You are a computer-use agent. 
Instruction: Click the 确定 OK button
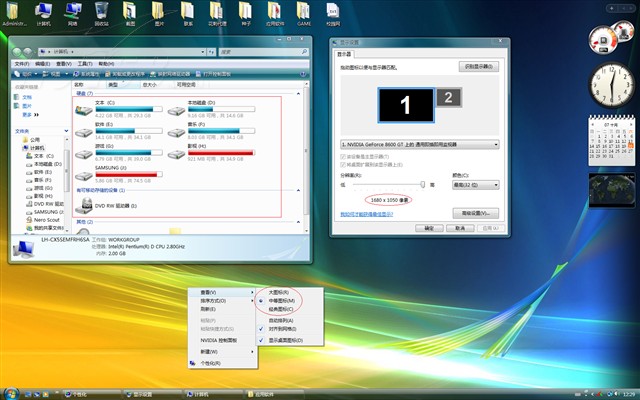coord(429,228)
